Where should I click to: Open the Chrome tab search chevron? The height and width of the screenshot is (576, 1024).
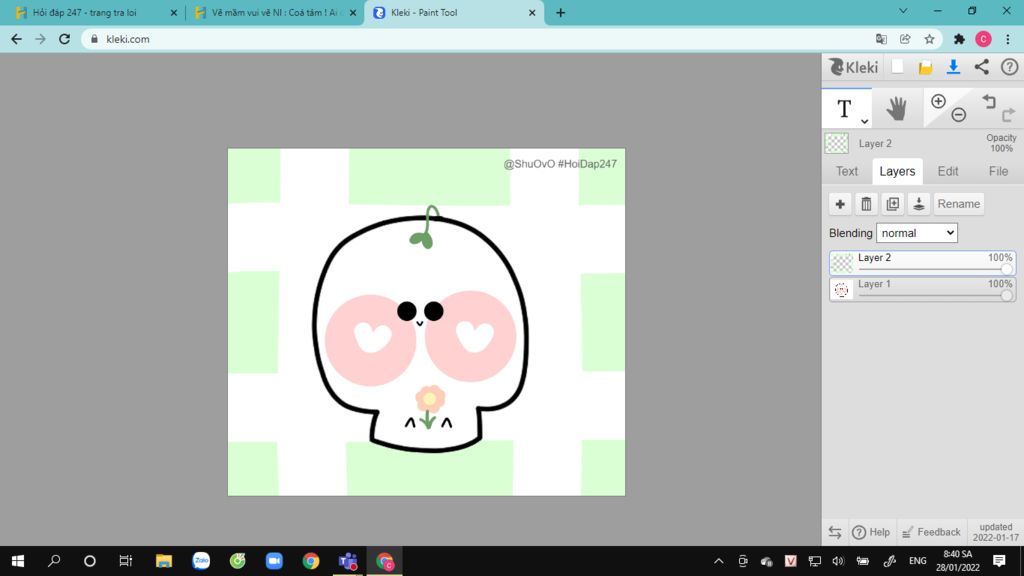click(903, 11)
